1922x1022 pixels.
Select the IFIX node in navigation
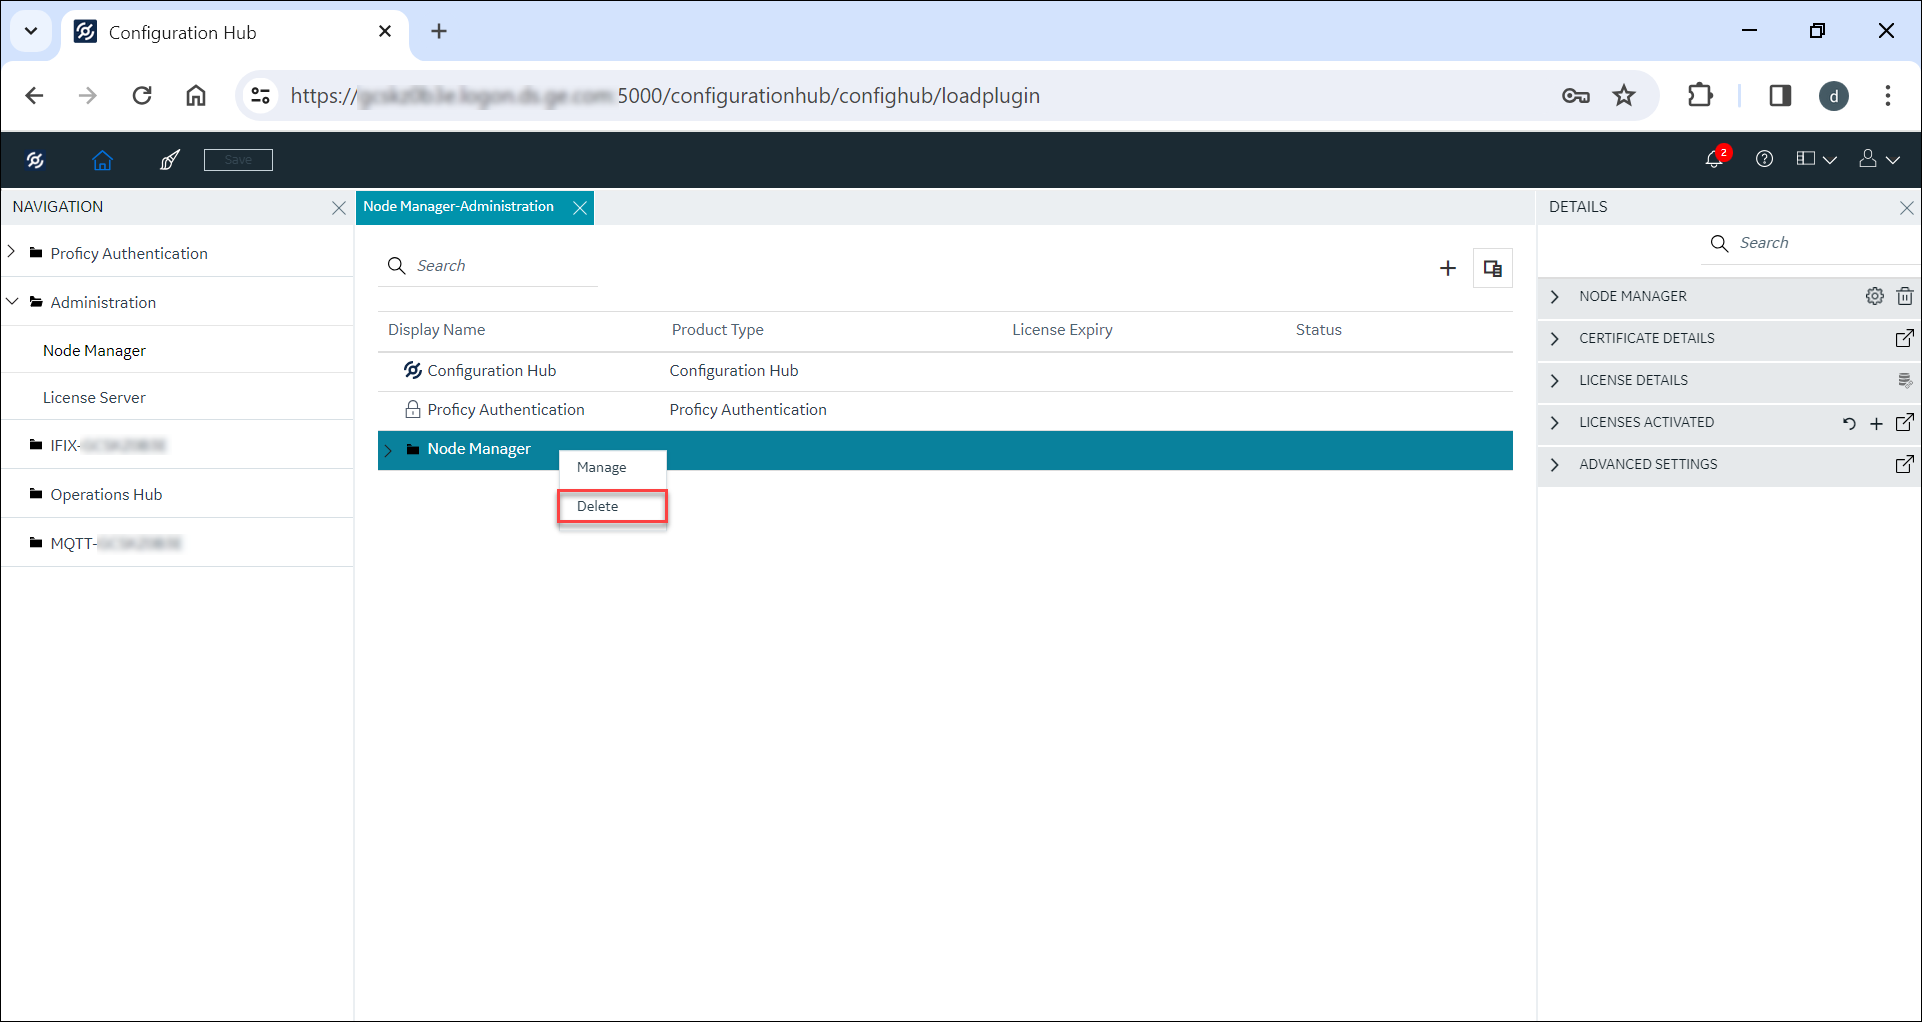tap(107, 445)
